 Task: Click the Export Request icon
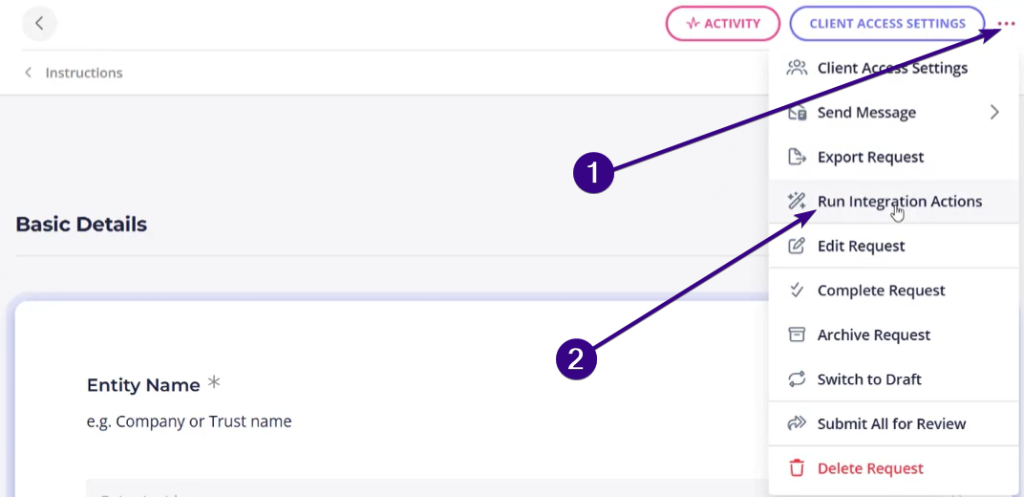pos(797,157)
